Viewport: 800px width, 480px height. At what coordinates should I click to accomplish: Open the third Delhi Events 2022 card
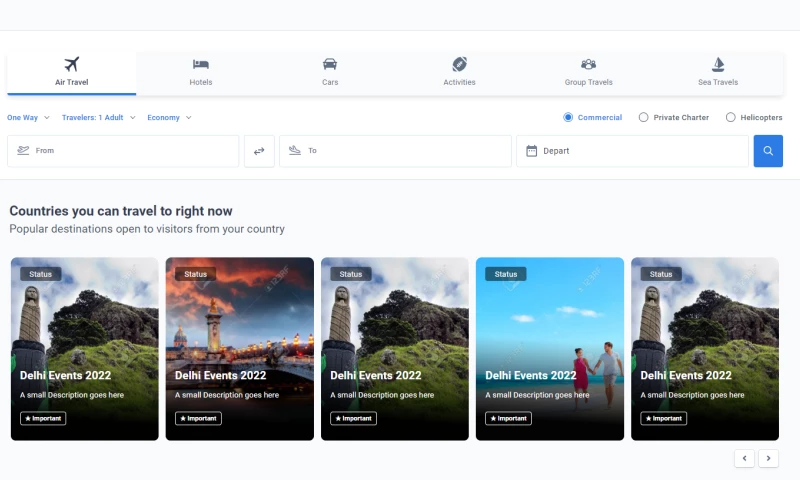[x=395, y=349]
